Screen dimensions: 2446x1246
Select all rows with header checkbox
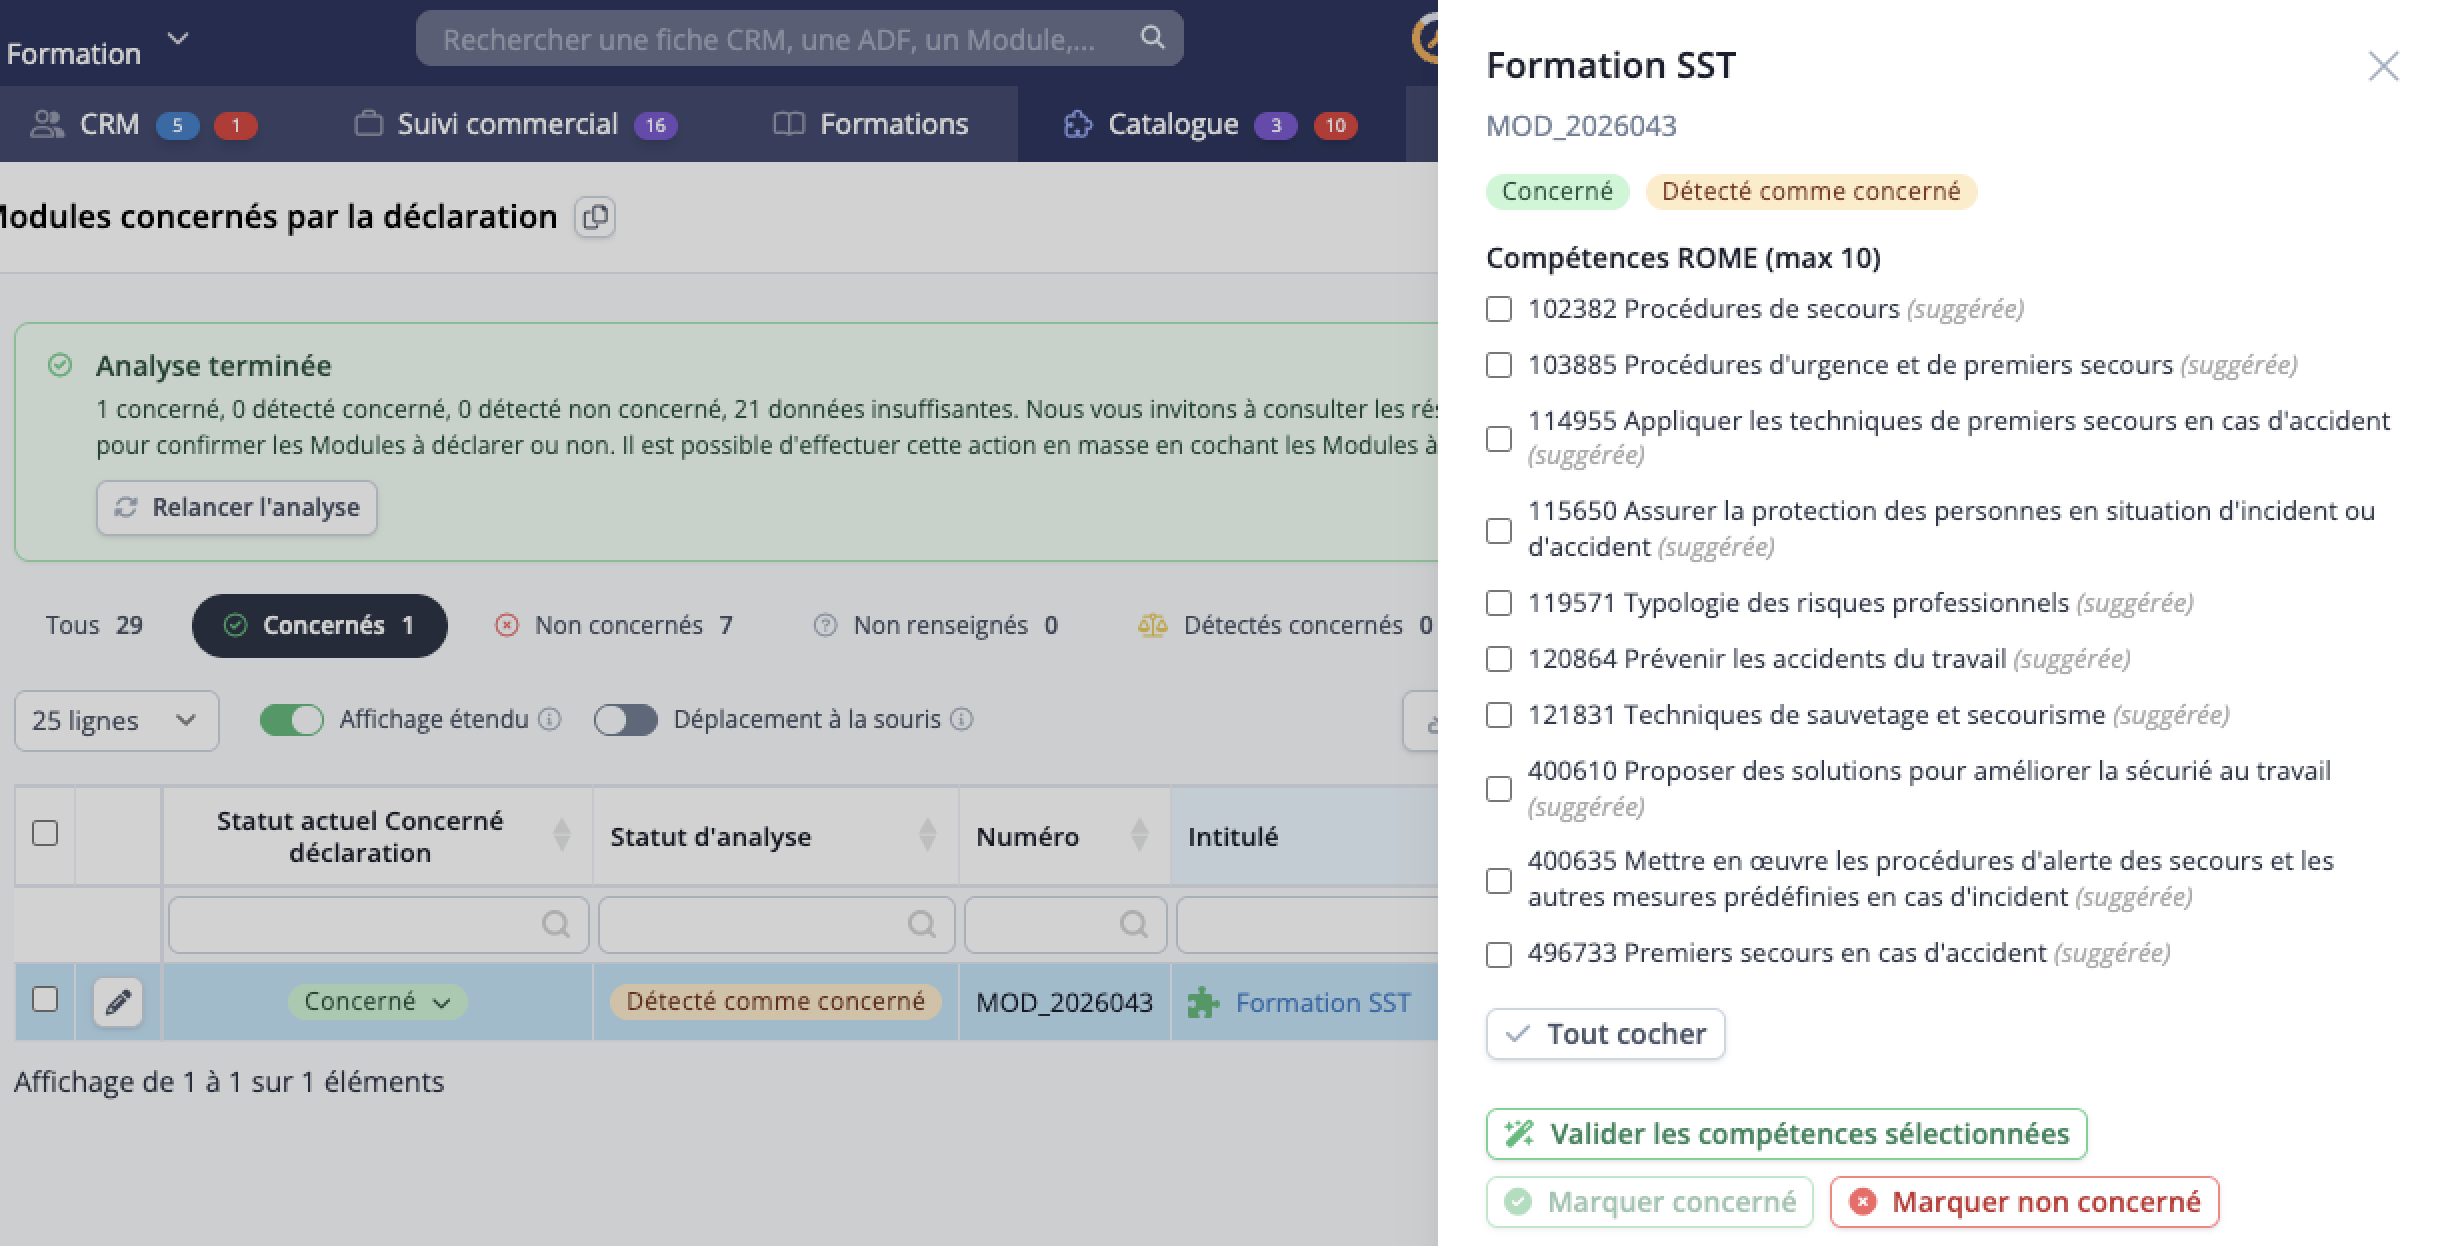pos(45,833)
